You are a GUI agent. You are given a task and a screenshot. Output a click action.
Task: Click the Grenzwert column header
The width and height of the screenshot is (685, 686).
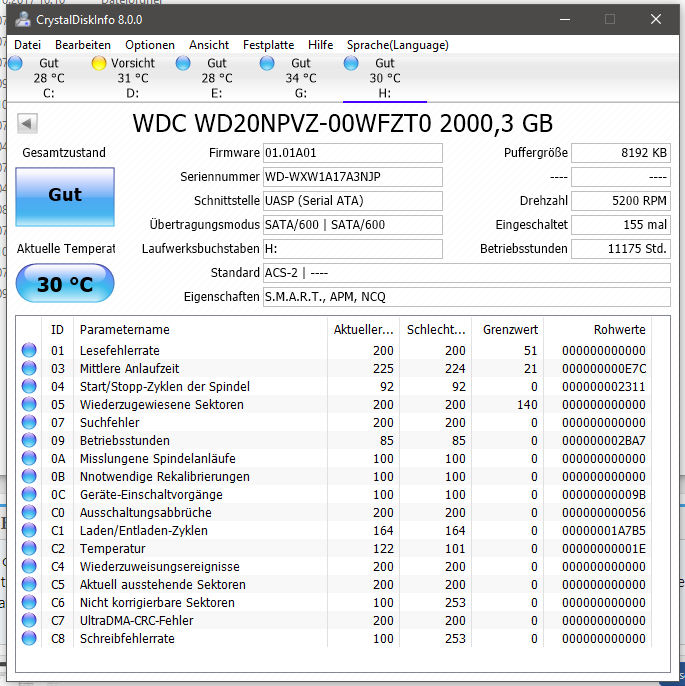tap(507, 329)
